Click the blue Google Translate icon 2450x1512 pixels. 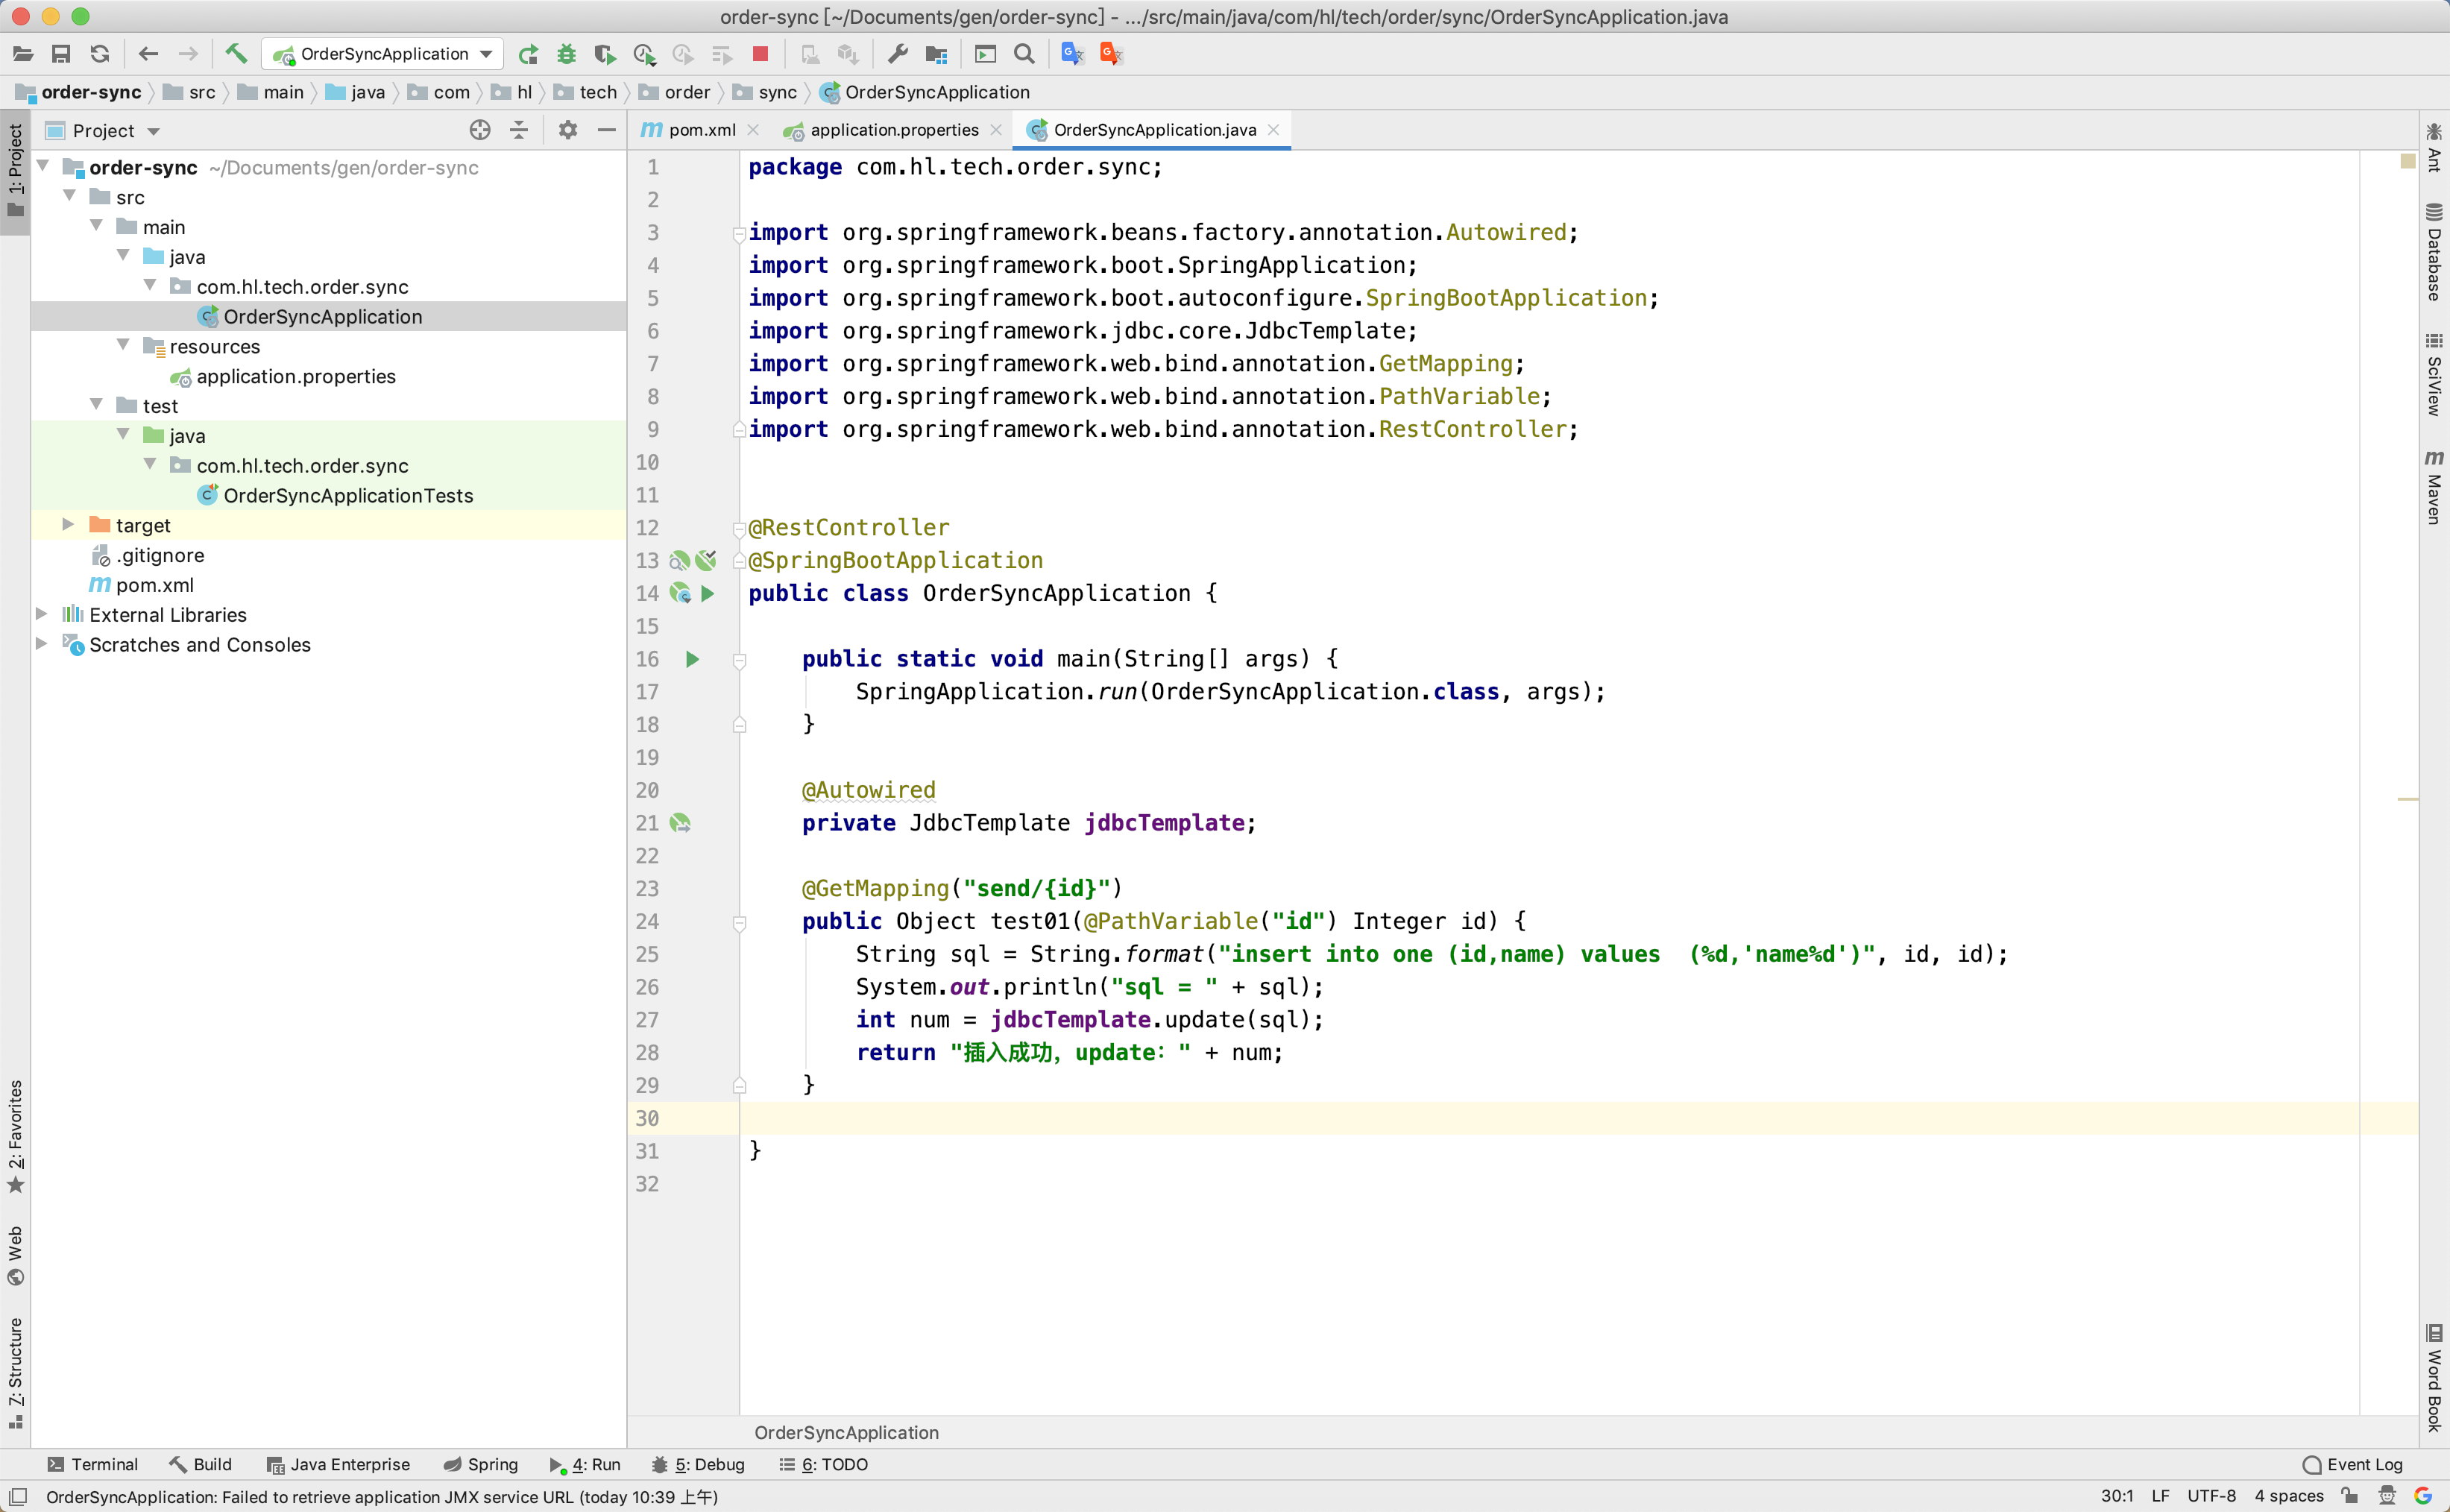pyautogui.click(x=1072, y=54)
